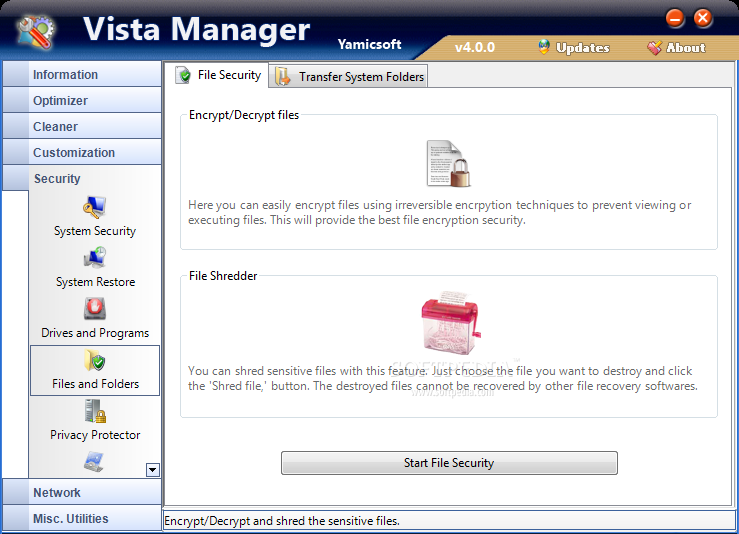The width and height of the screenshot is (739, 534).
Task: Expand the Network sidebar section
Action: [82, 492]
